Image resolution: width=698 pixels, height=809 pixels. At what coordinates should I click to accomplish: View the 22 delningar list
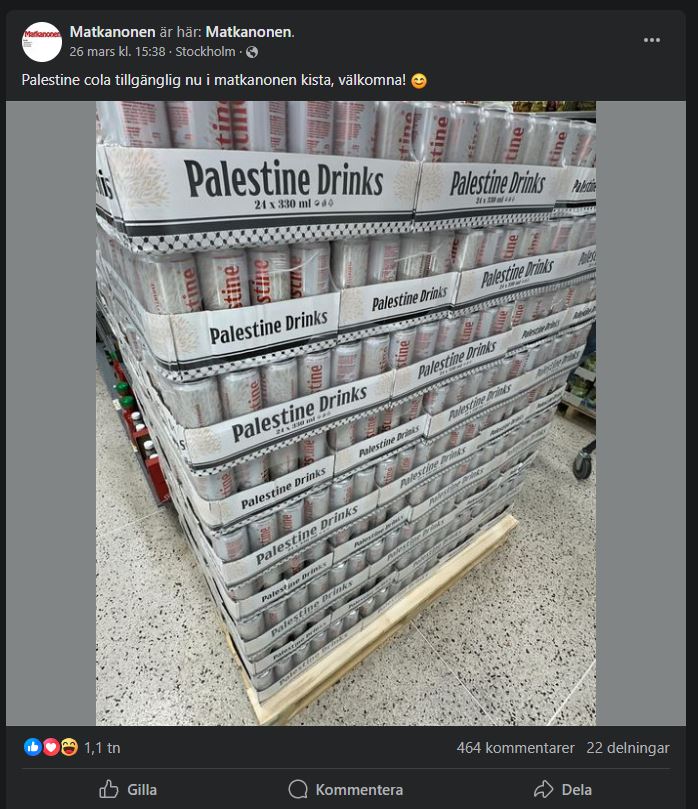[x=628, y=748]
